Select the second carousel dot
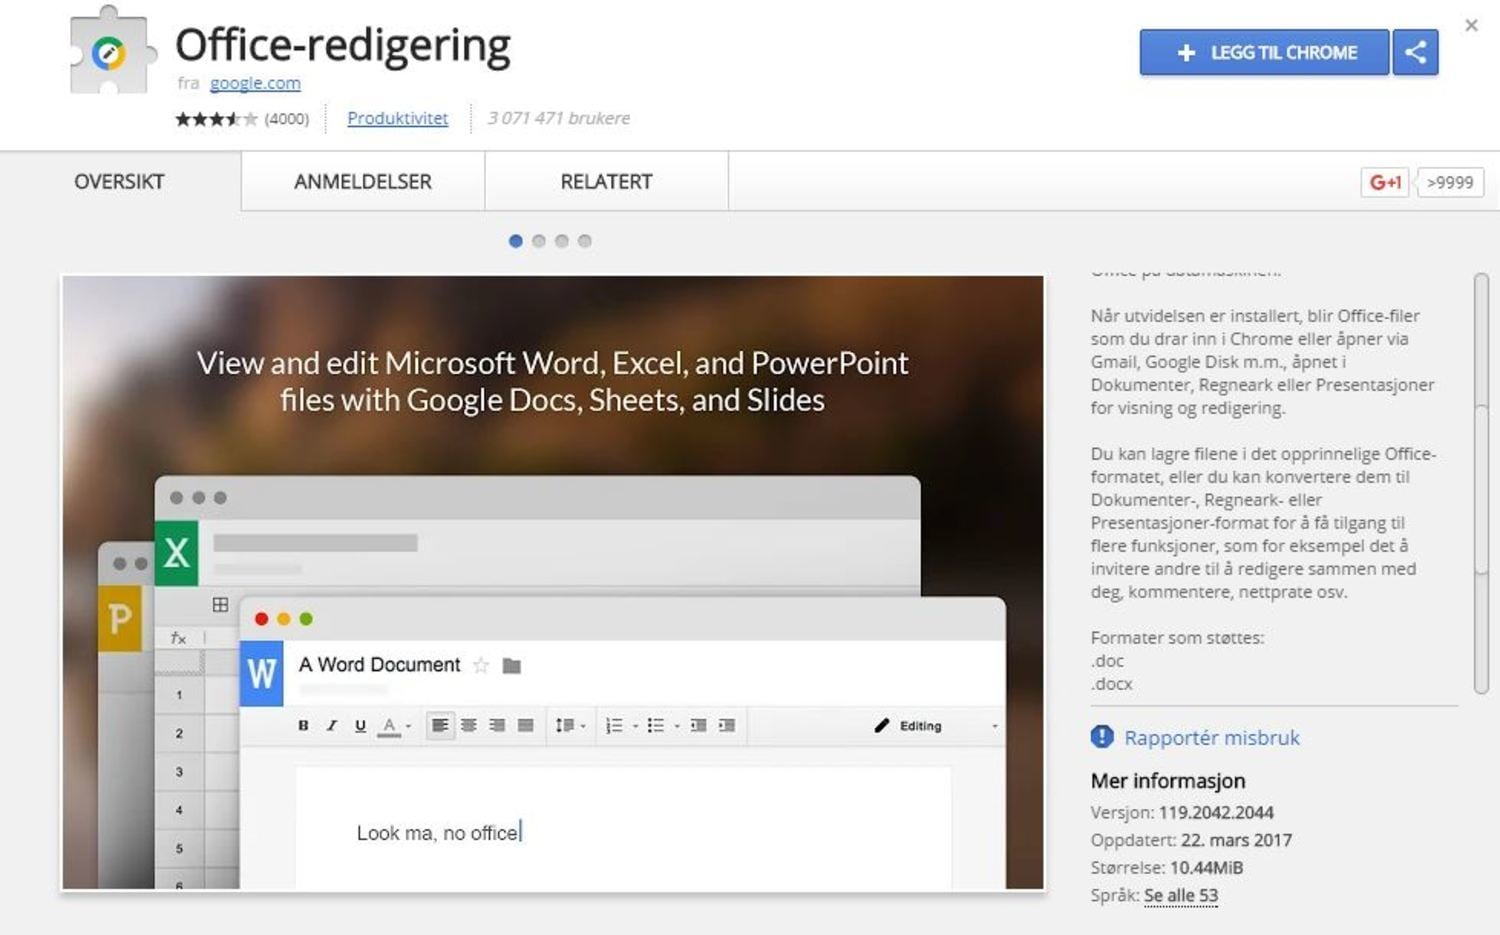Viewport: 1500px width, 935px height. [x=539, y=241]
